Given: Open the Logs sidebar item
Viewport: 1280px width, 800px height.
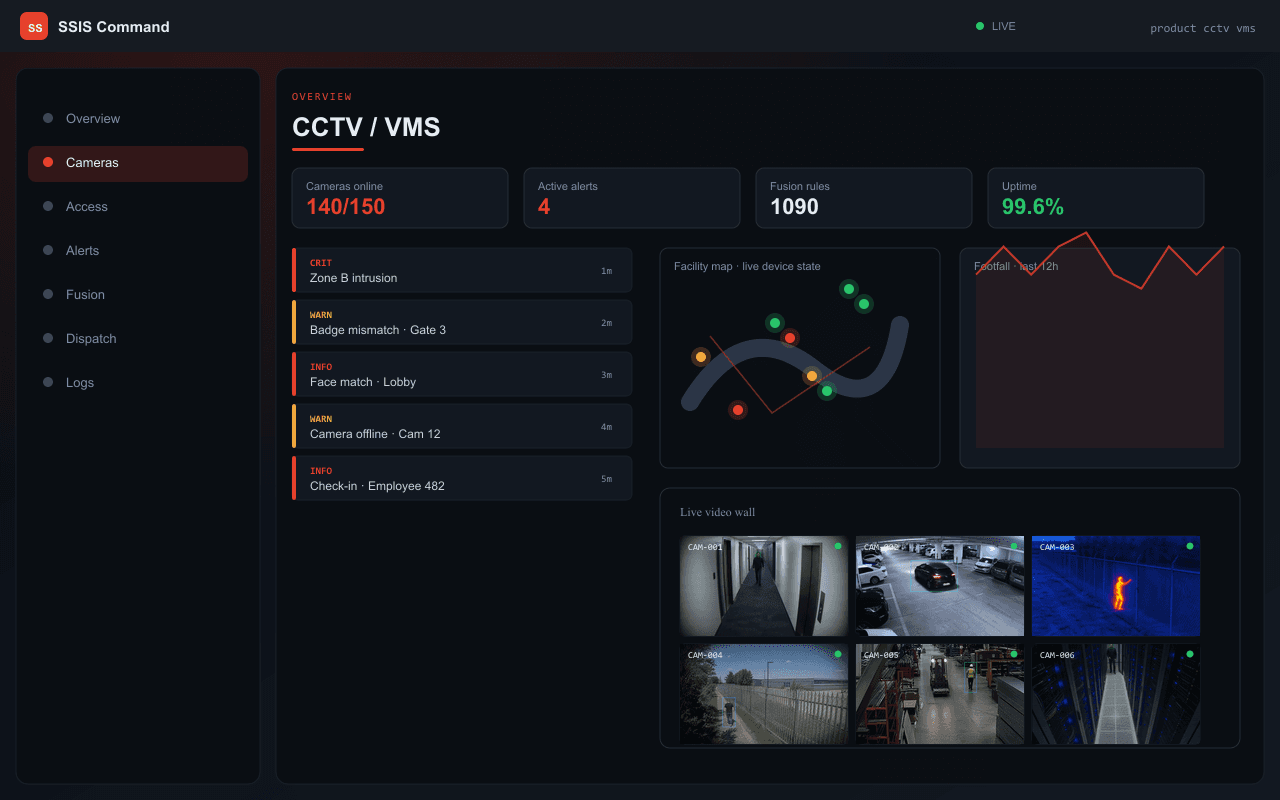Looking at the screenshot, I should (x=138, y=382).
